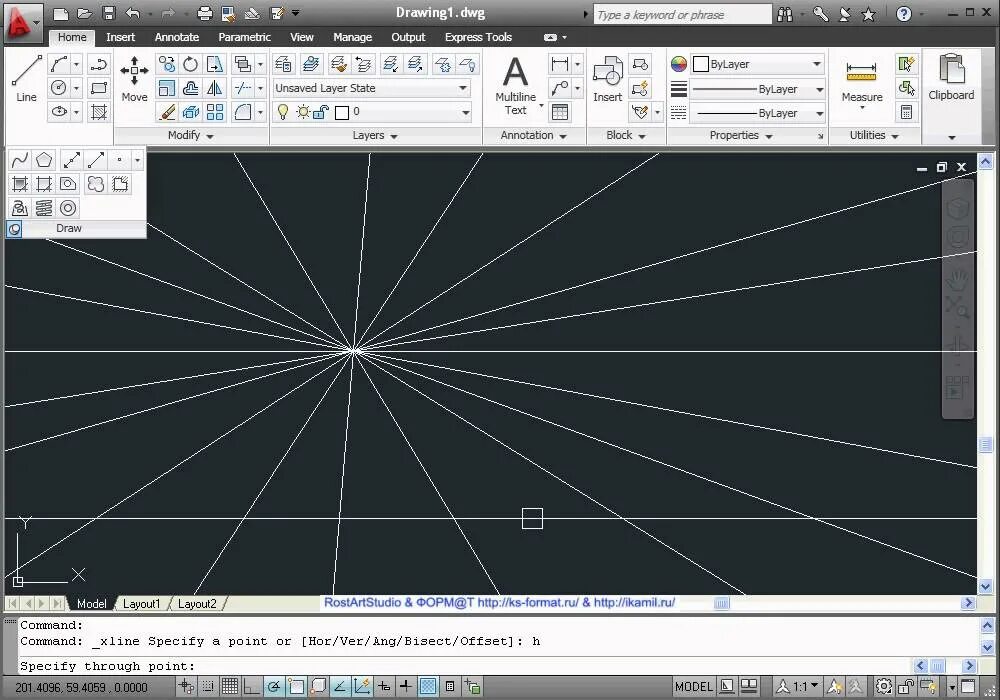1000x700 pixels.
Task: Select the Spline tool in Draw flyout
Action: 20,159
